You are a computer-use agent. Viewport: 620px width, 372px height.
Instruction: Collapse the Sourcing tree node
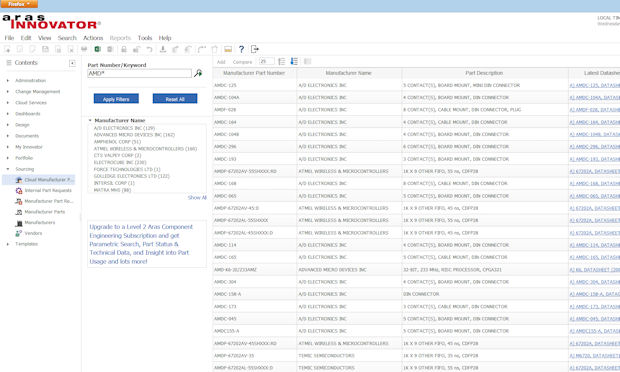8,169
